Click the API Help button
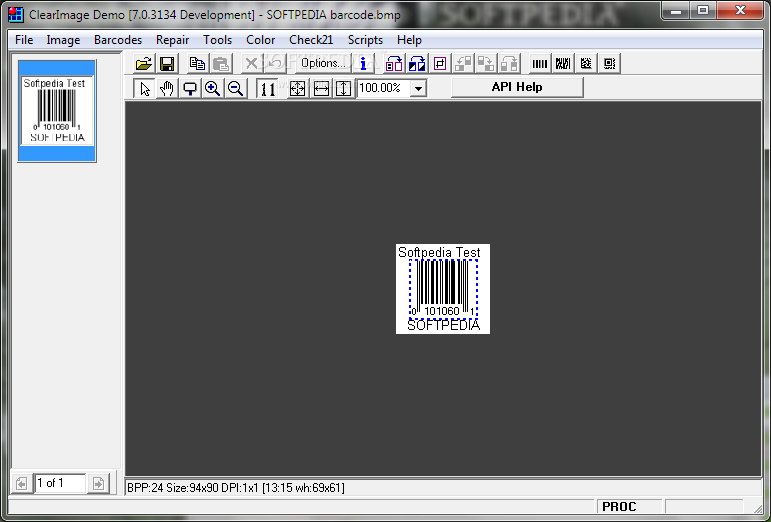 (517, 87)
